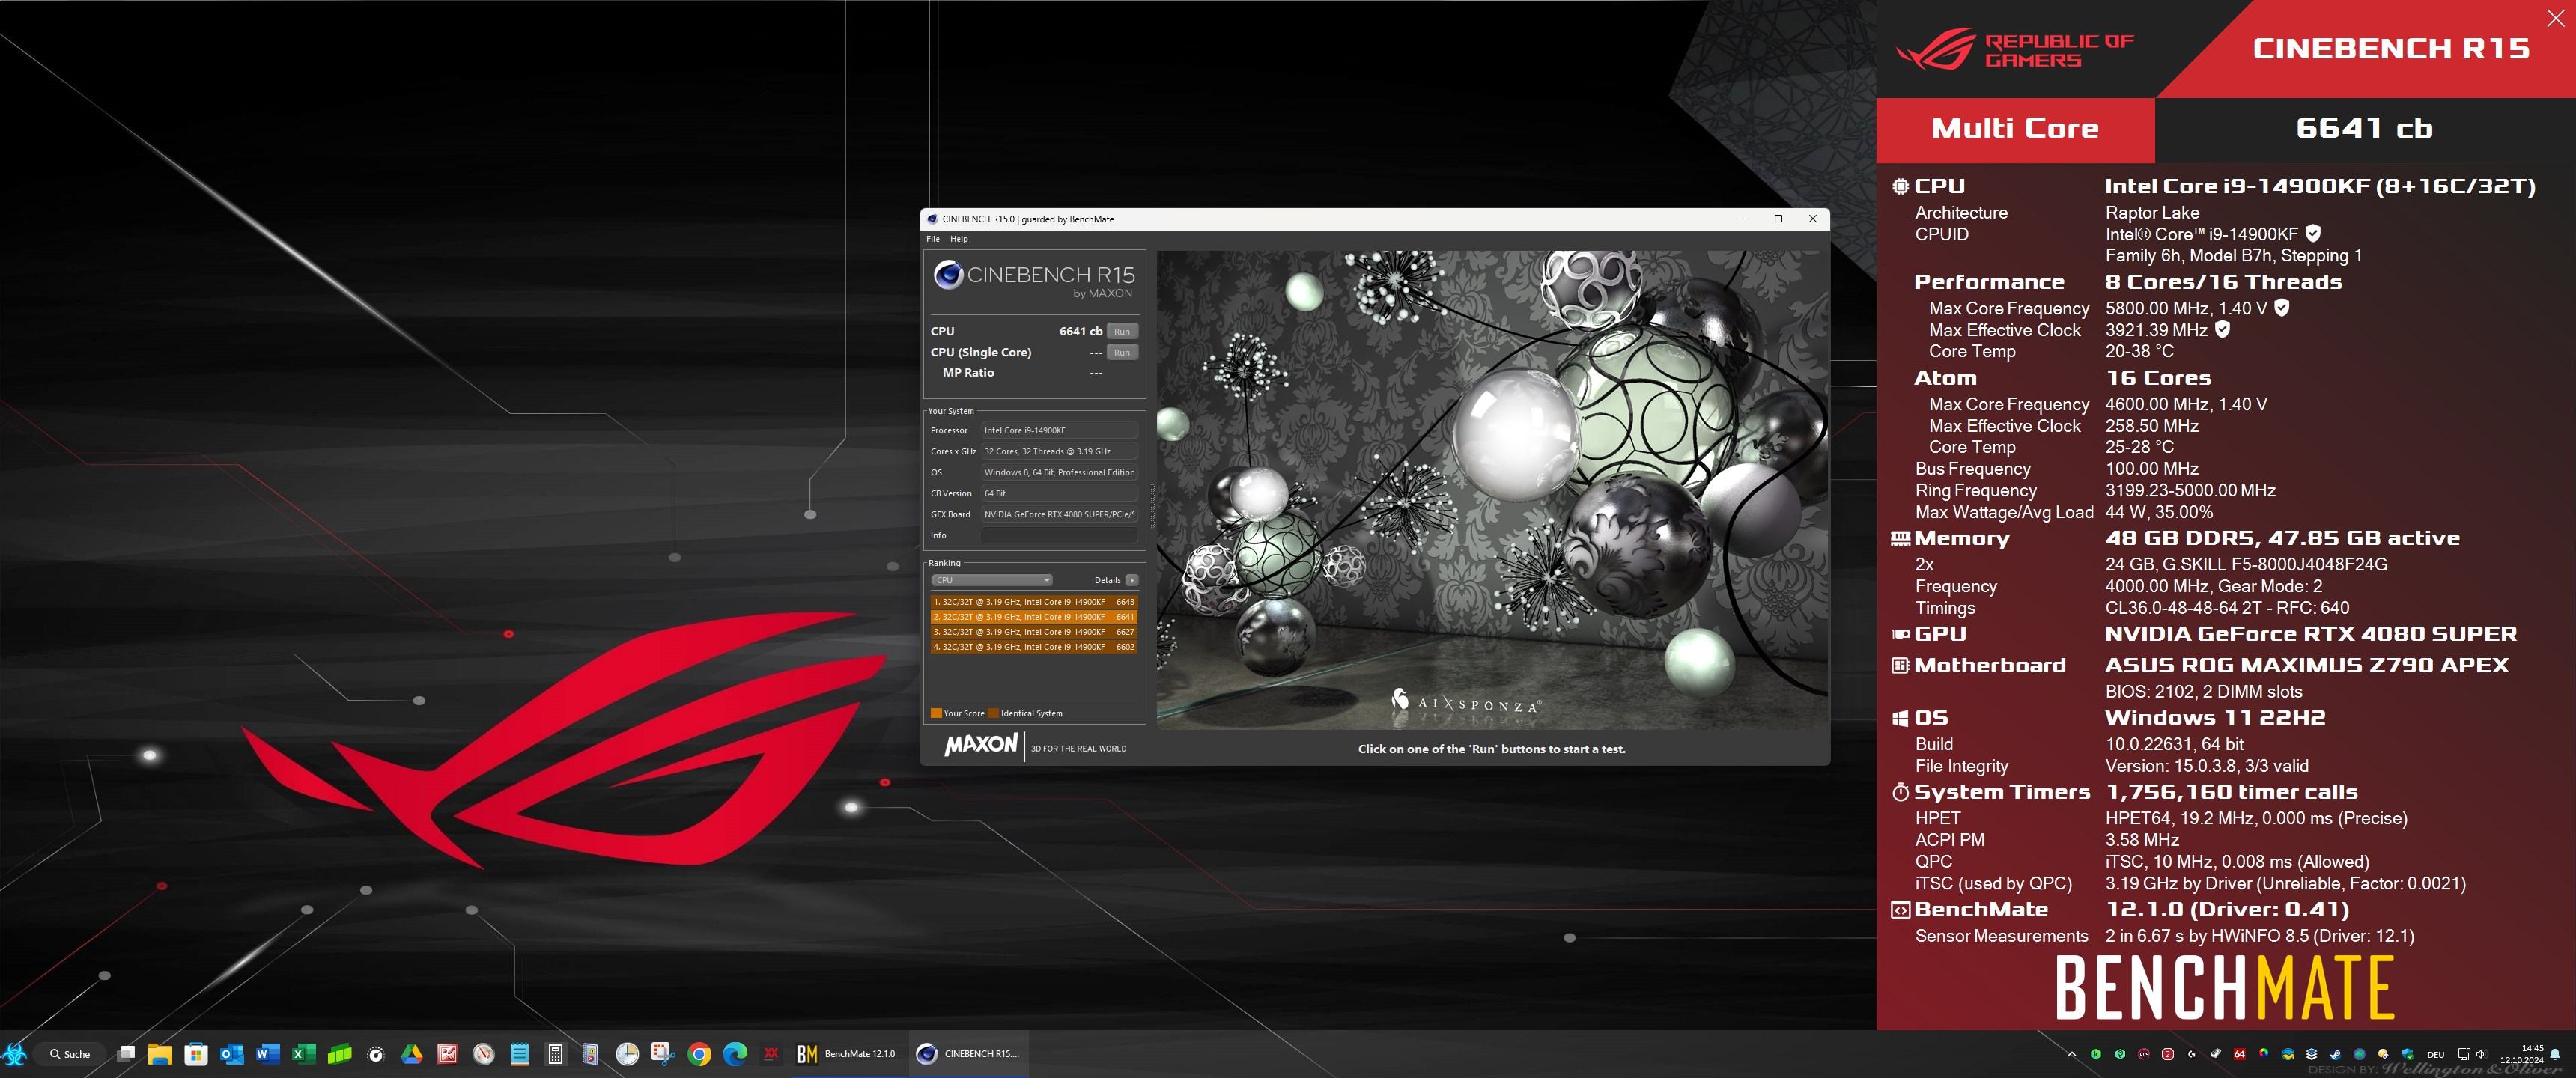
Task: Expand hidden system tray icons chevron
Action: (x=2072, y=1054)
